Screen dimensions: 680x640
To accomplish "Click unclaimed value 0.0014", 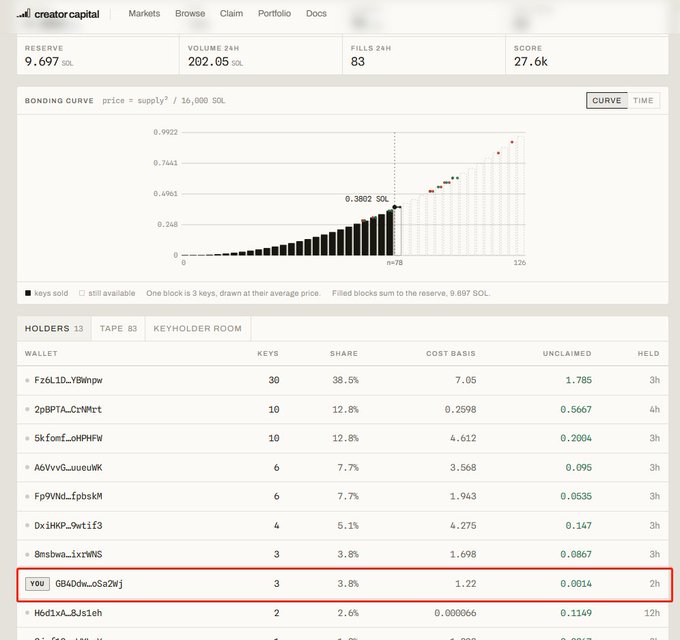I will 576,584.
